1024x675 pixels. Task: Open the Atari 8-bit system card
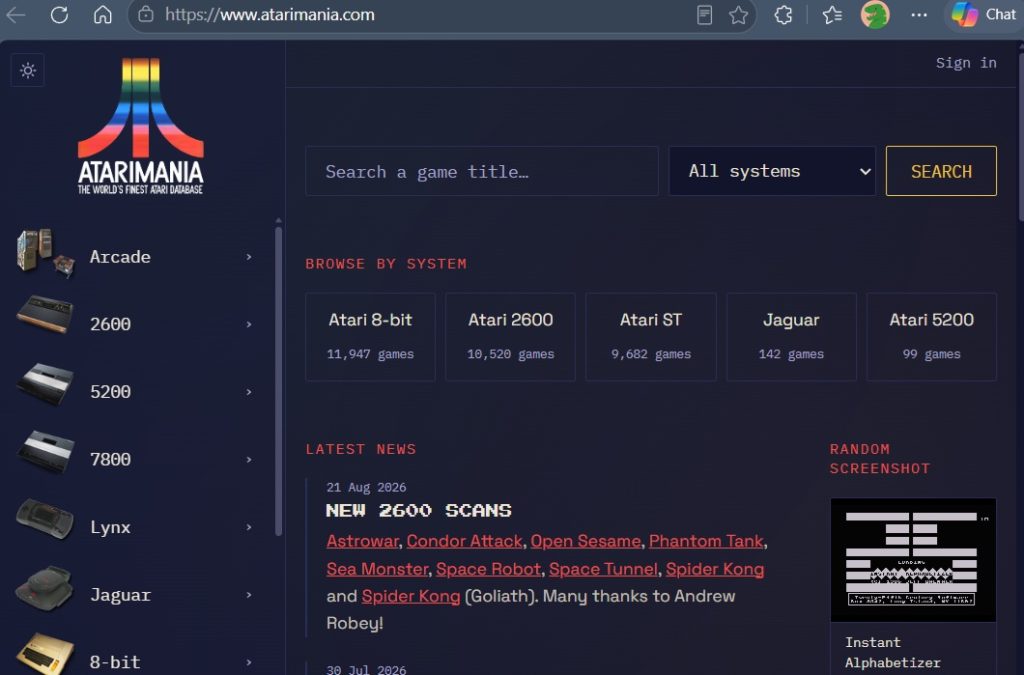pos(370,337)
